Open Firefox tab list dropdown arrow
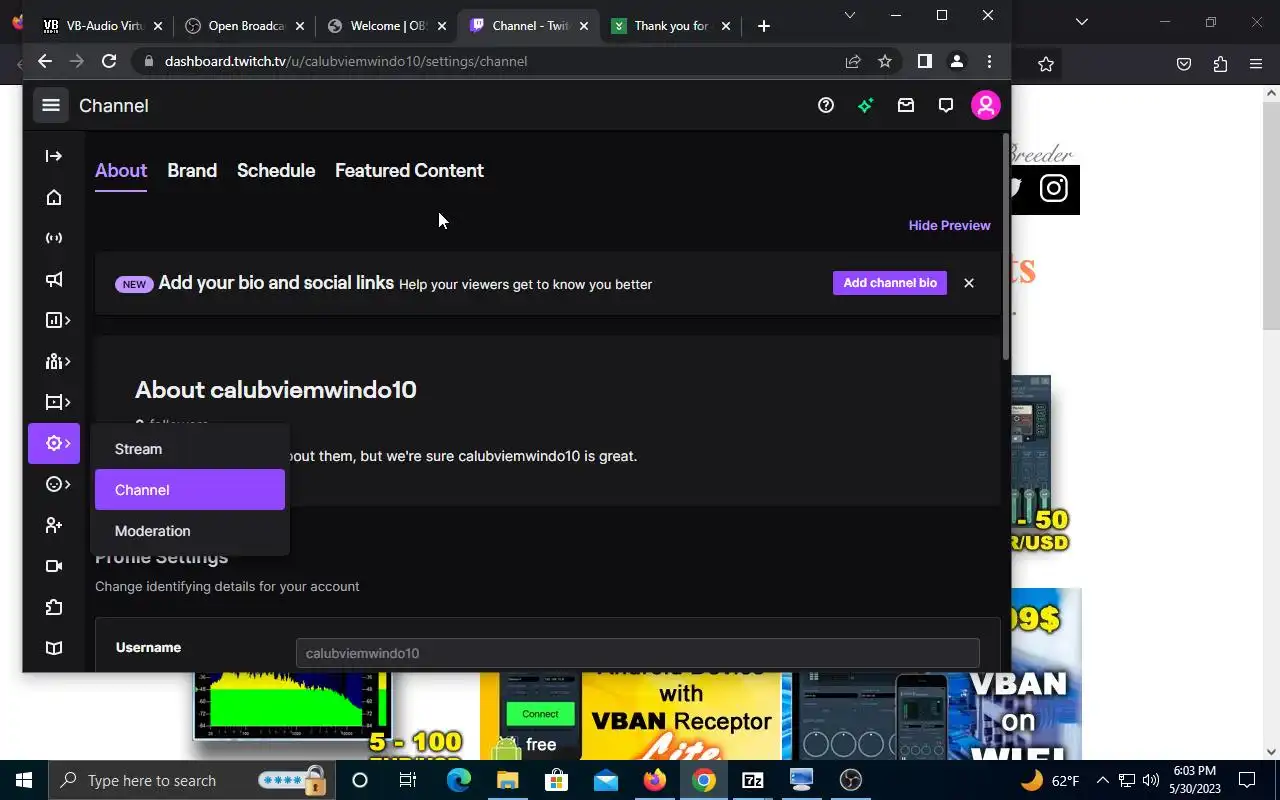 click(1081, 21)
